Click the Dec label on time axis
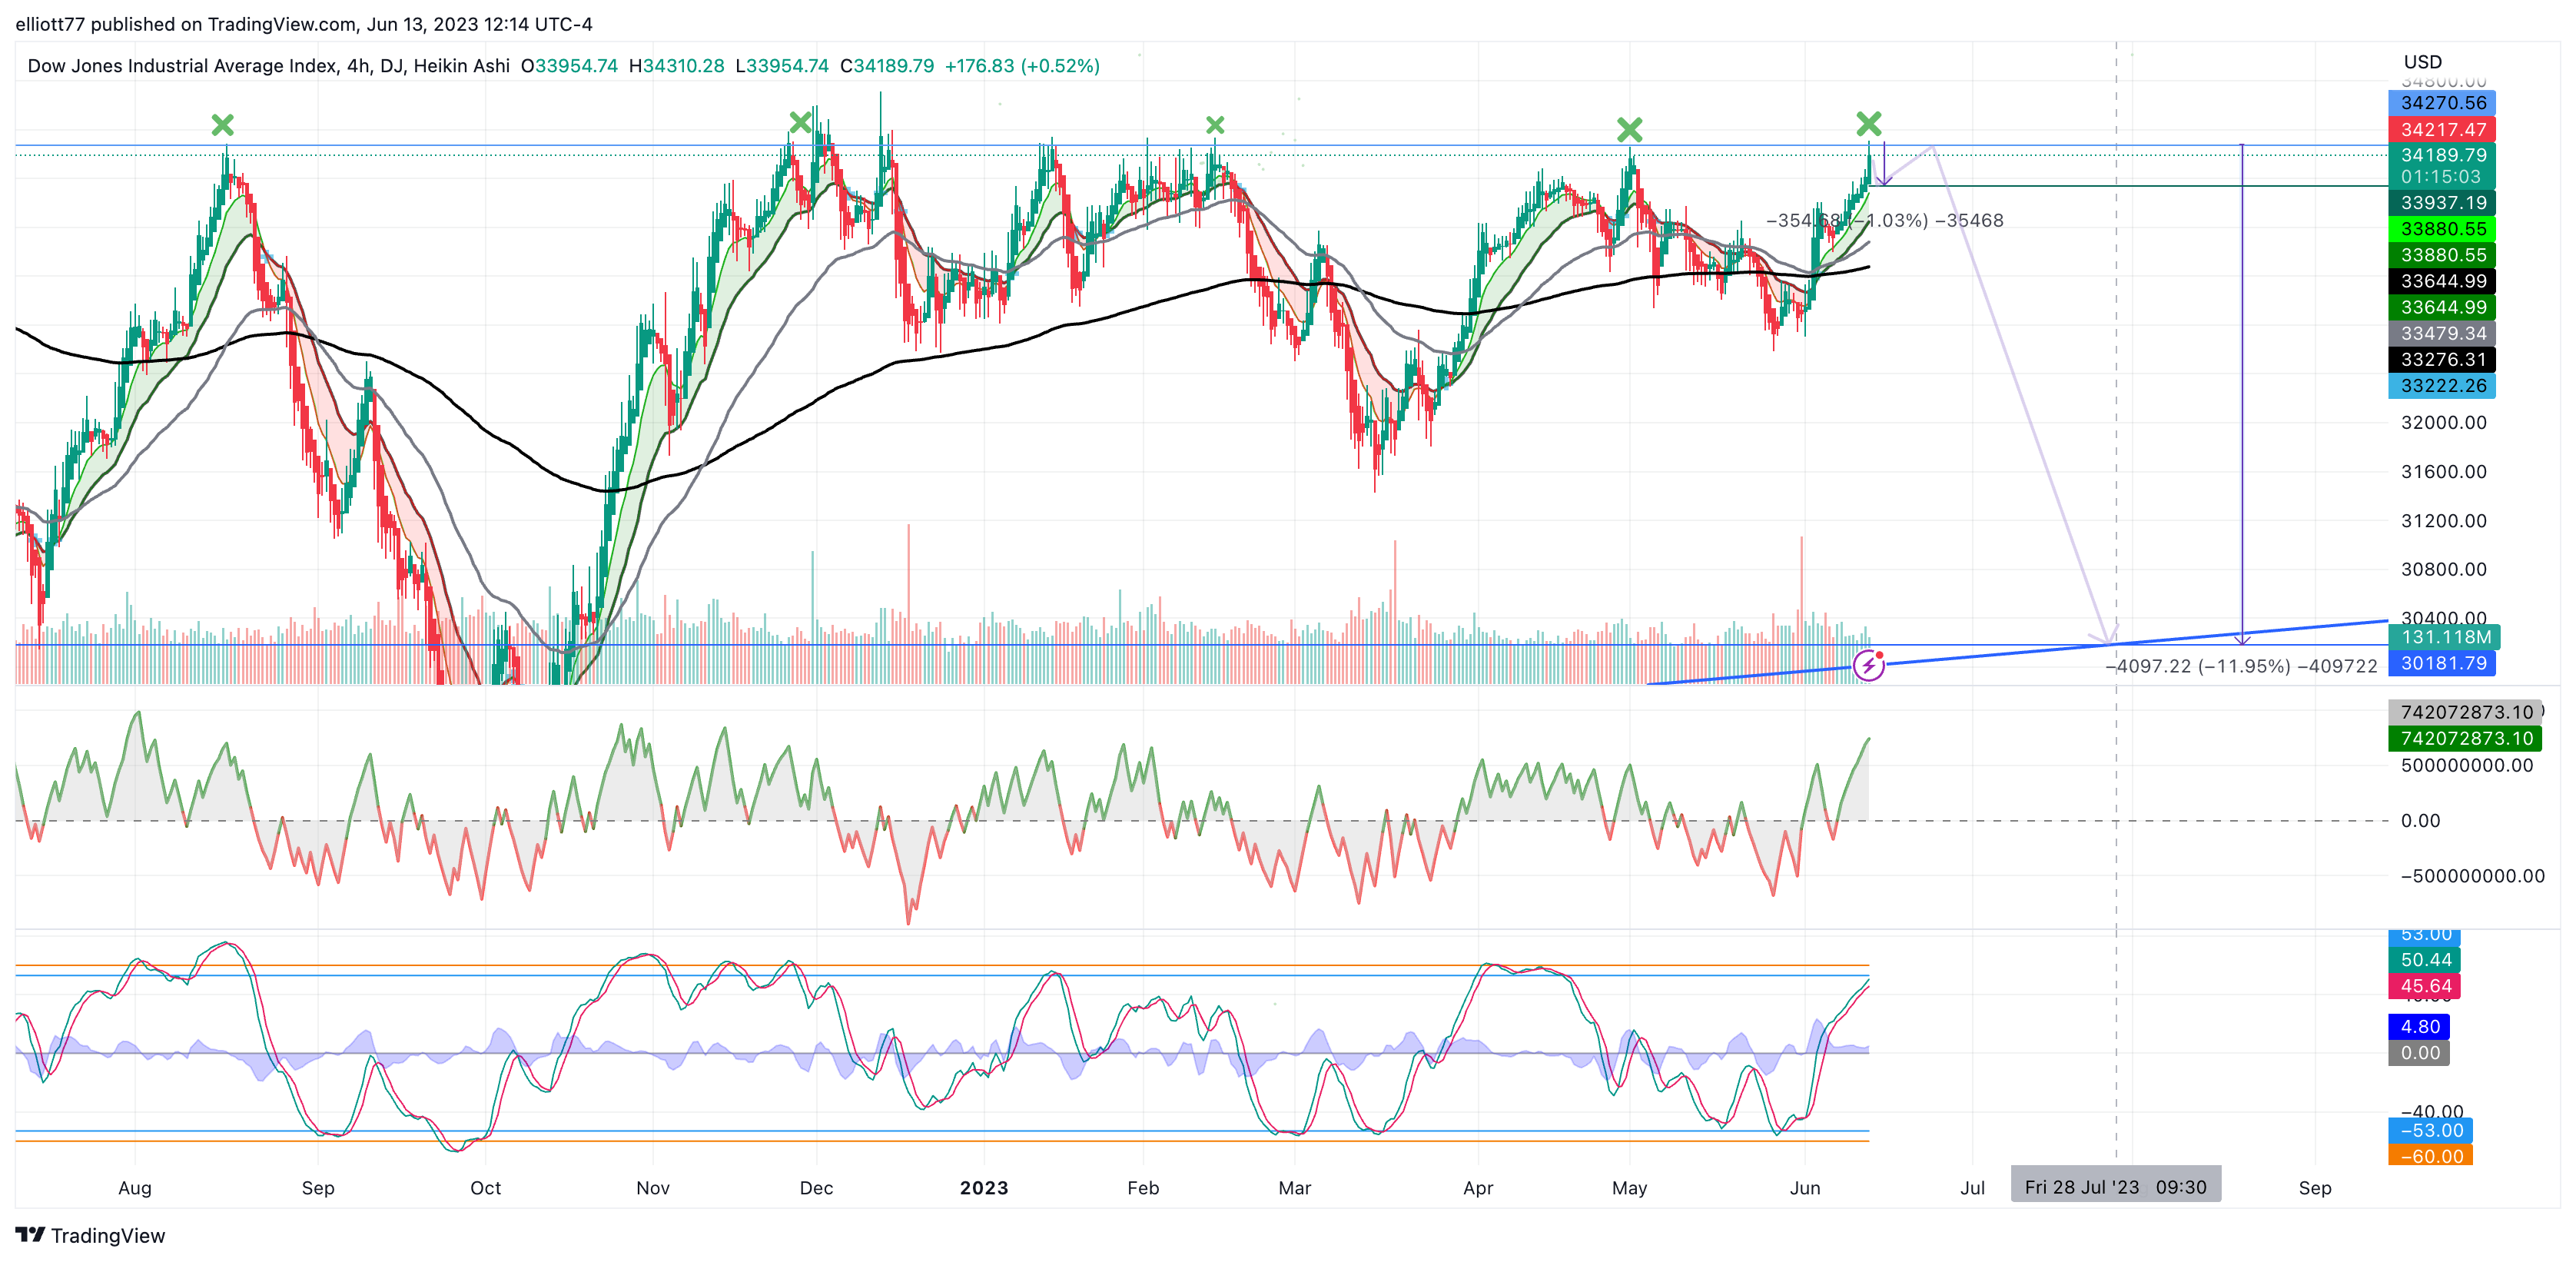2576x1262 pixels. point(816,1188)
